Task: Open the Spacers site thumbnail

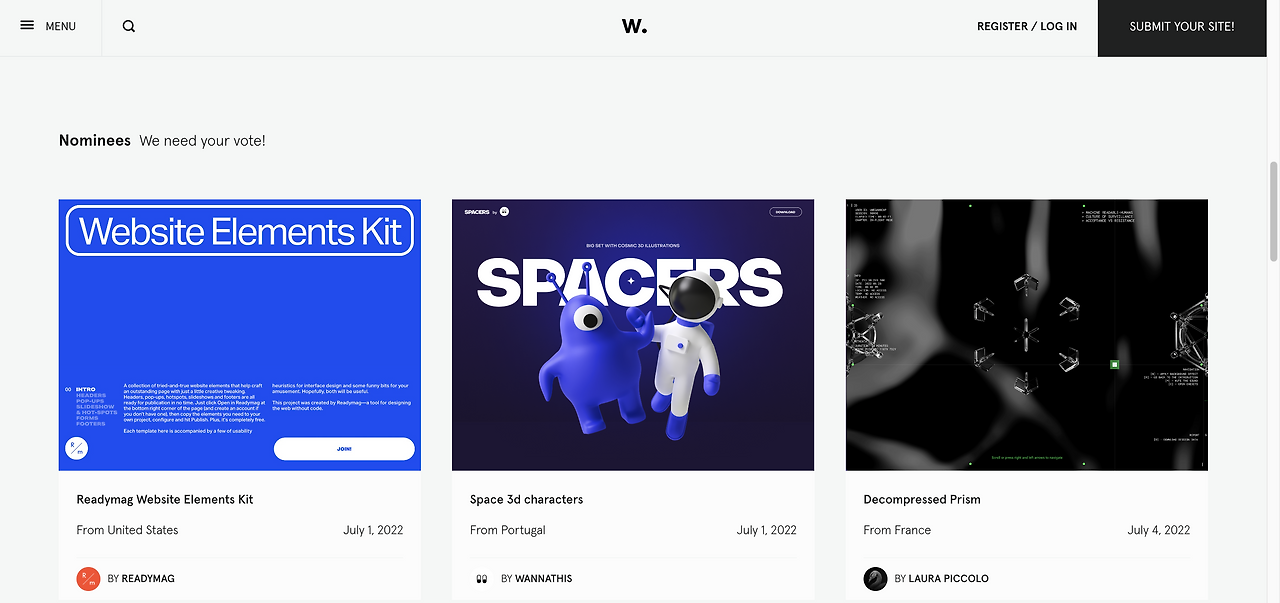Action: click(x=633, y=335)
